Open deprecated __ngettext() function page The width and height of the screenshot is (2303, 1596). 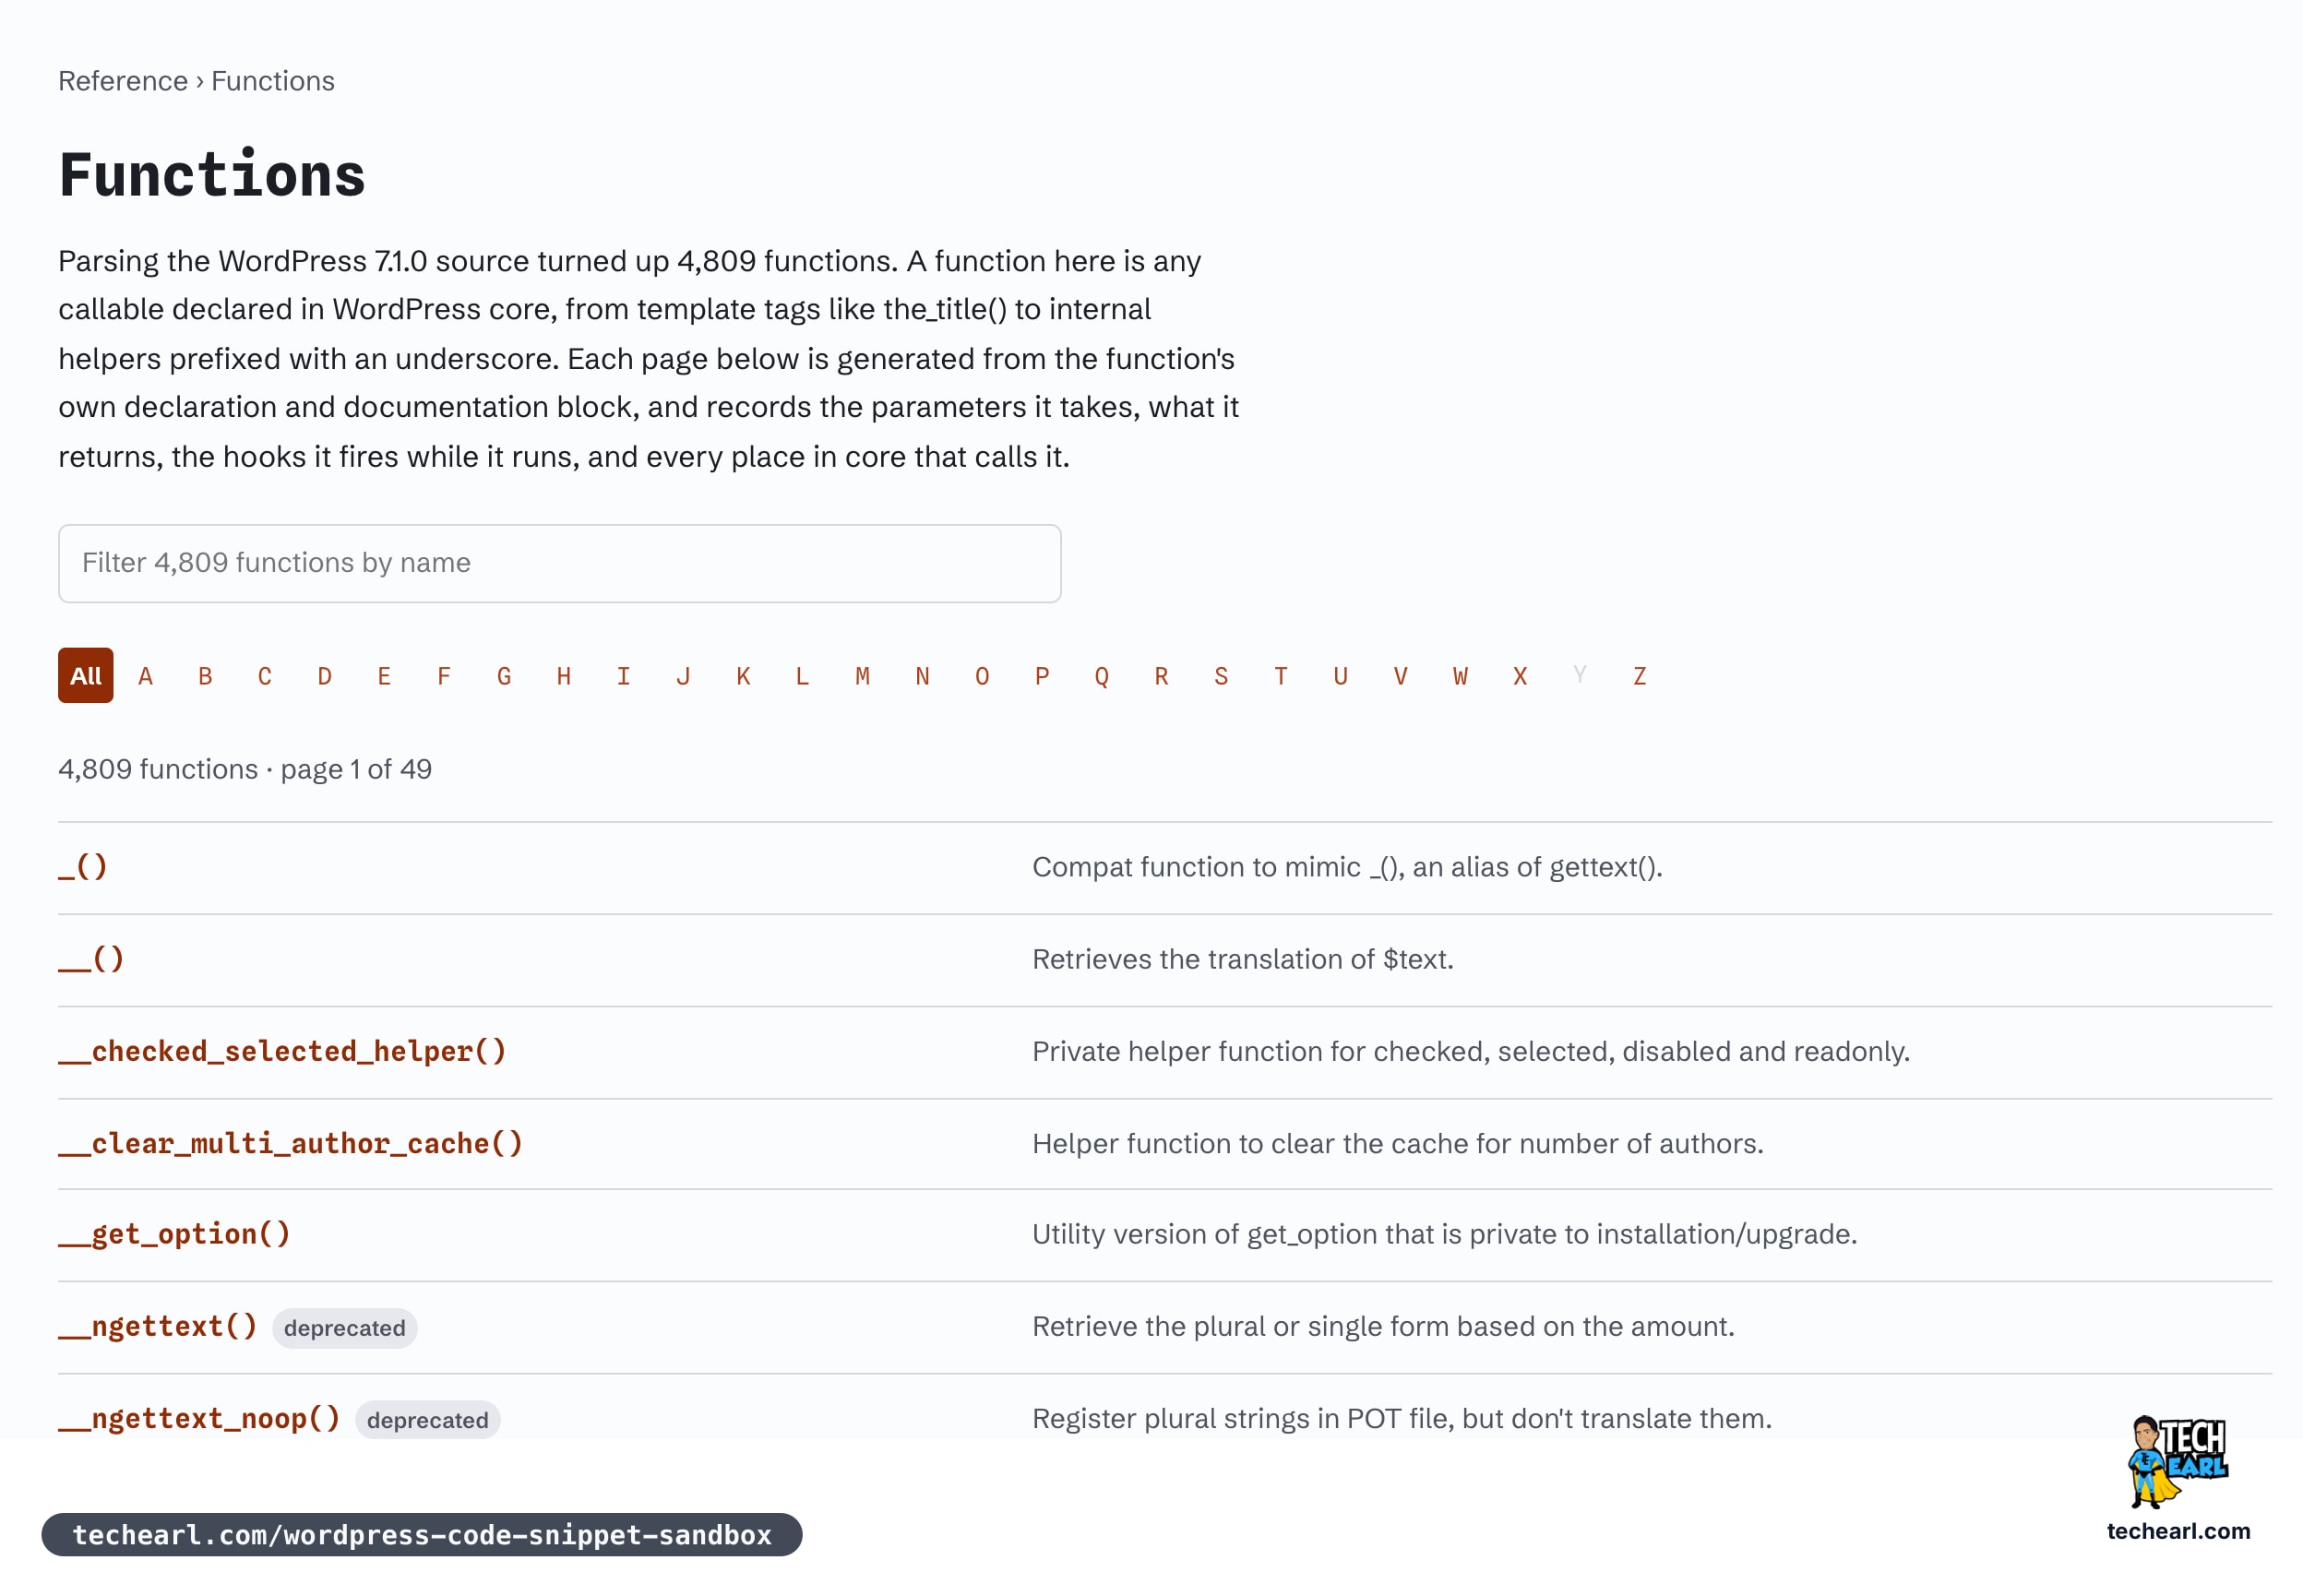point(158,1326)
